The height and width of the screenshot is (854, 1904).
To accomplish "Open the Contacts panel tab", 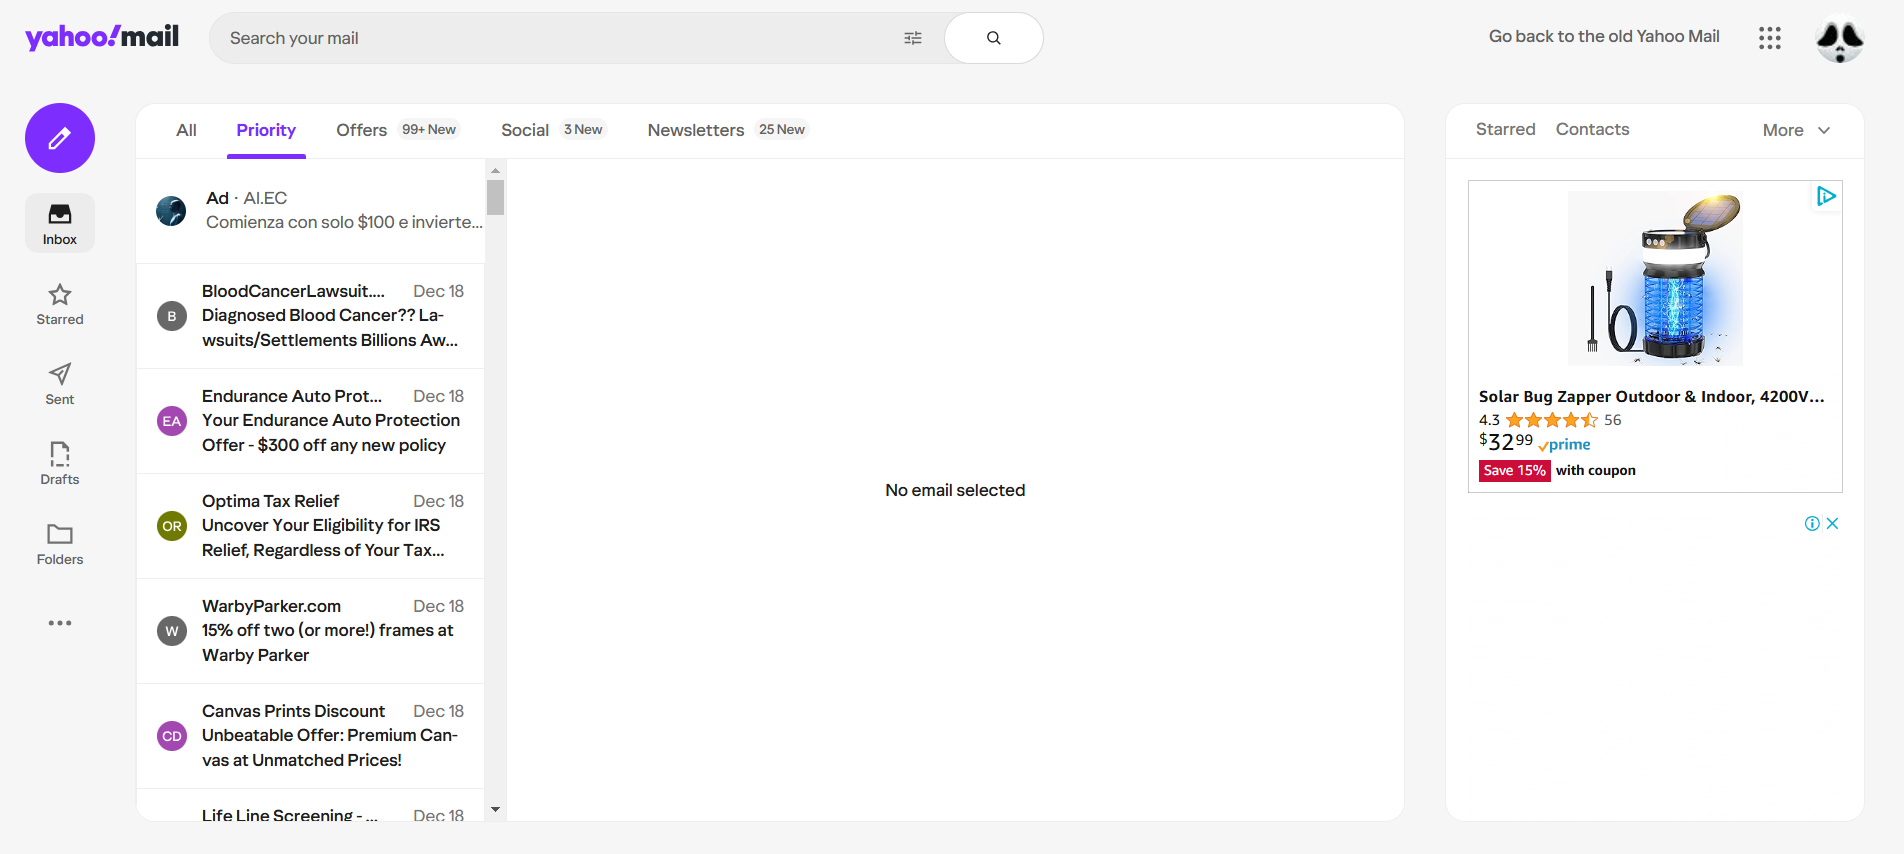I will point(1592,129).
